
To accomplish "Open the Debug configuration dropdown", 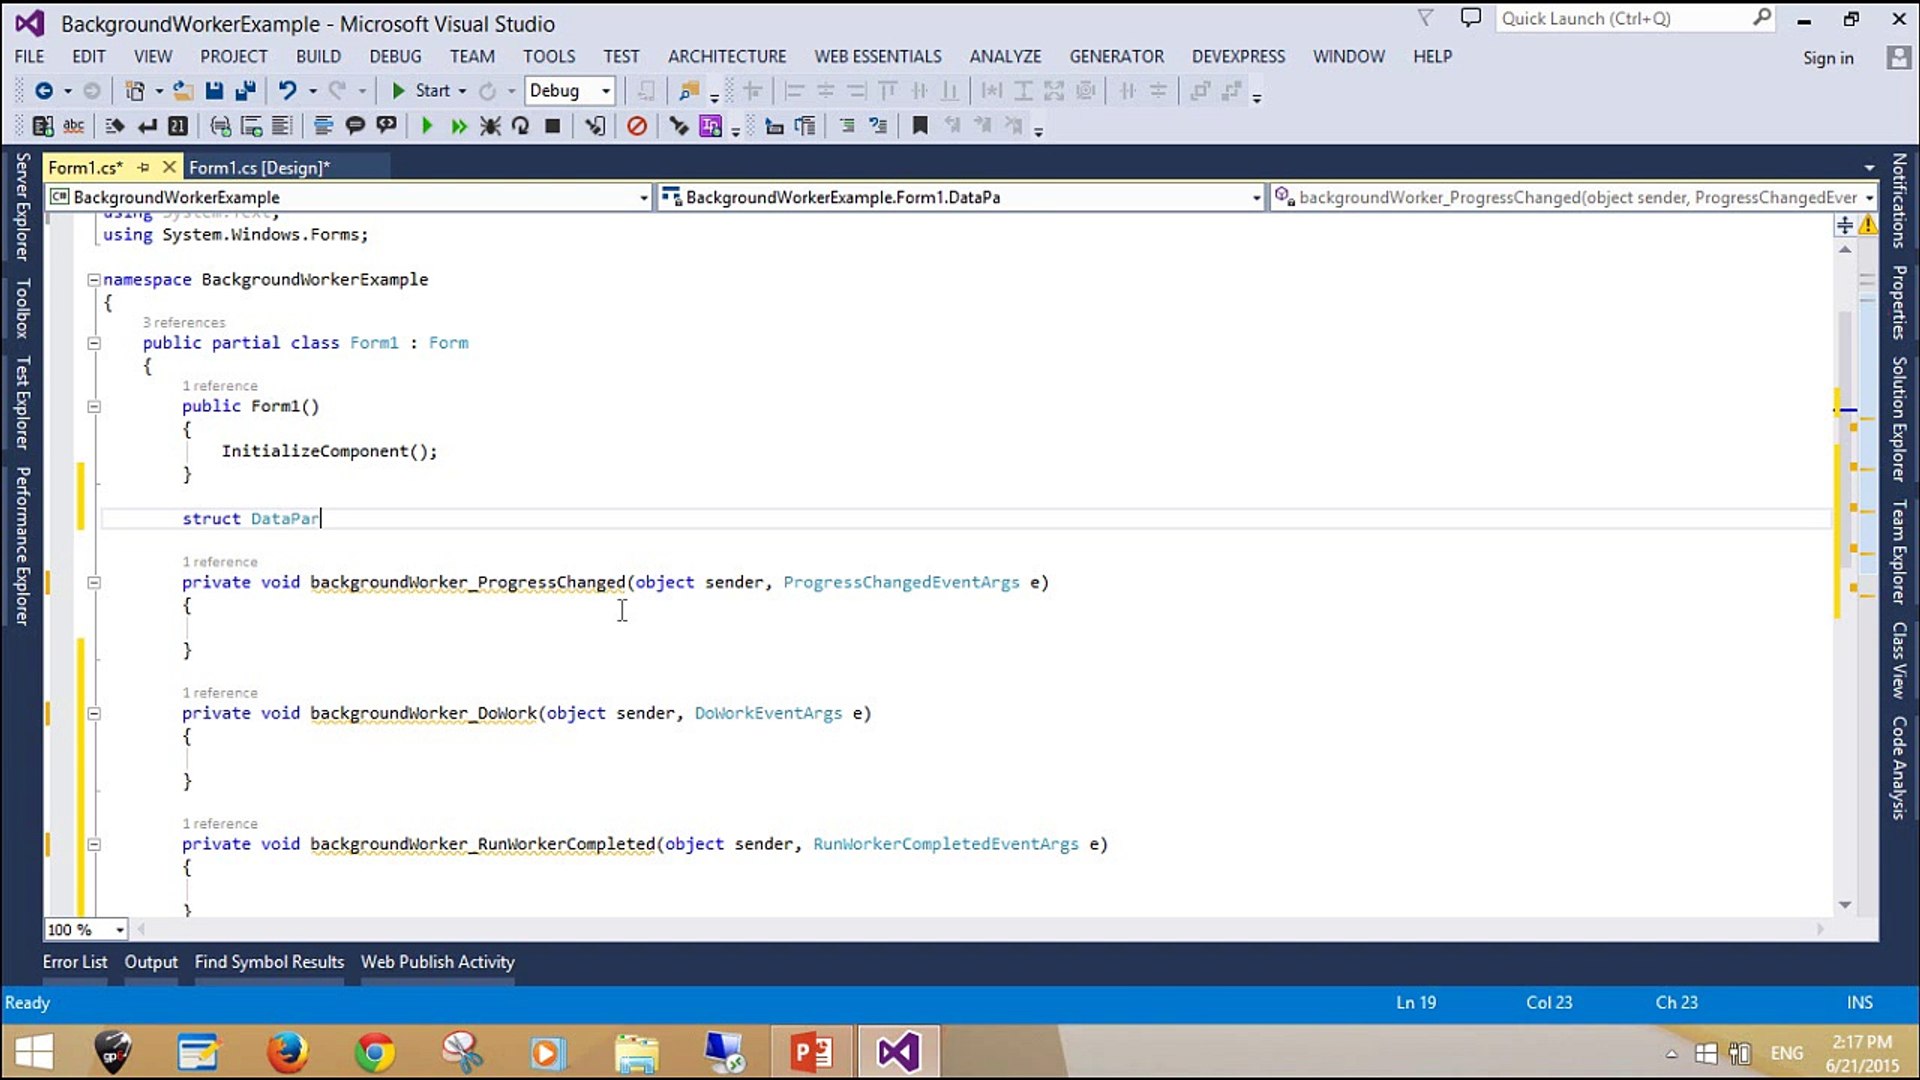I will 605,91.
